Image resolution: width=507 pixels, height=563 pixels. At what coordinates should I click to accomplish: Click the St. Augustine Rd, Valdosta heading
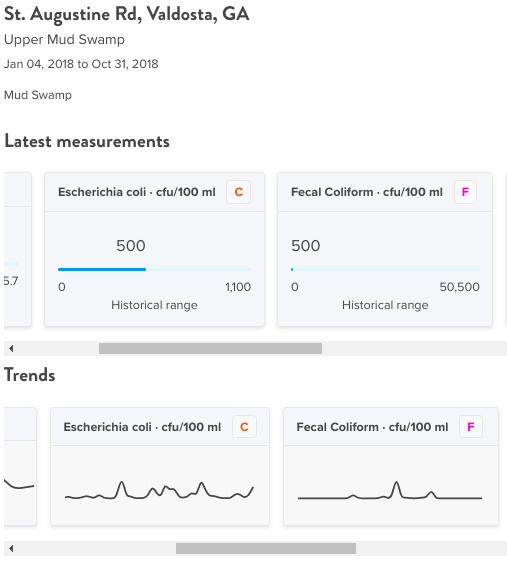tap(126, 15)
